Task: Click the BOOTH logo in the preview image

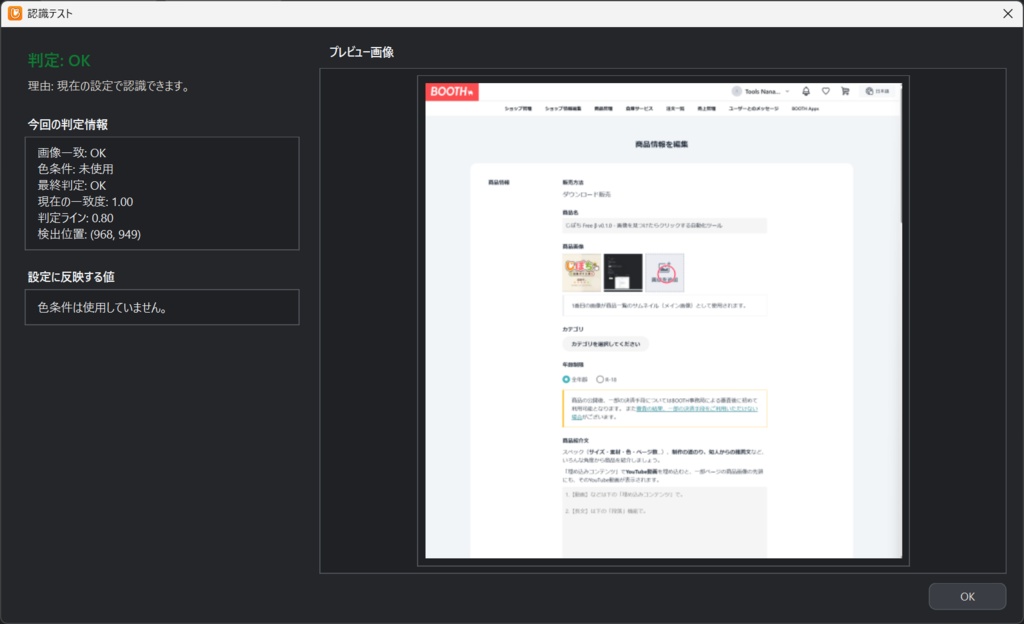Action: (x=452, y=91)
